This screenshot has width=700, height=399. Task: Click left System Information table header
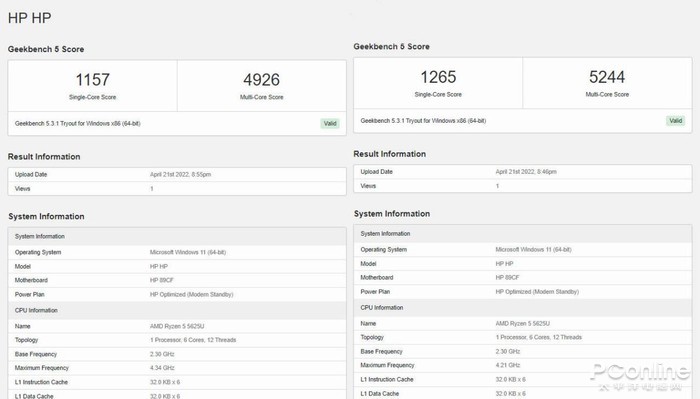(x=177, y=237)
